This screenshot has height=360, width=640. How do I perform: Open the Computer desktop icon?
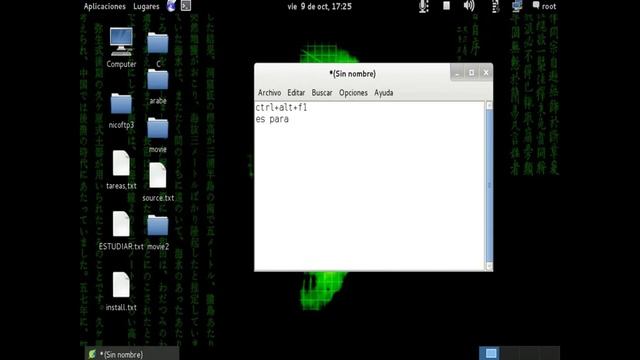pos(121,42)
